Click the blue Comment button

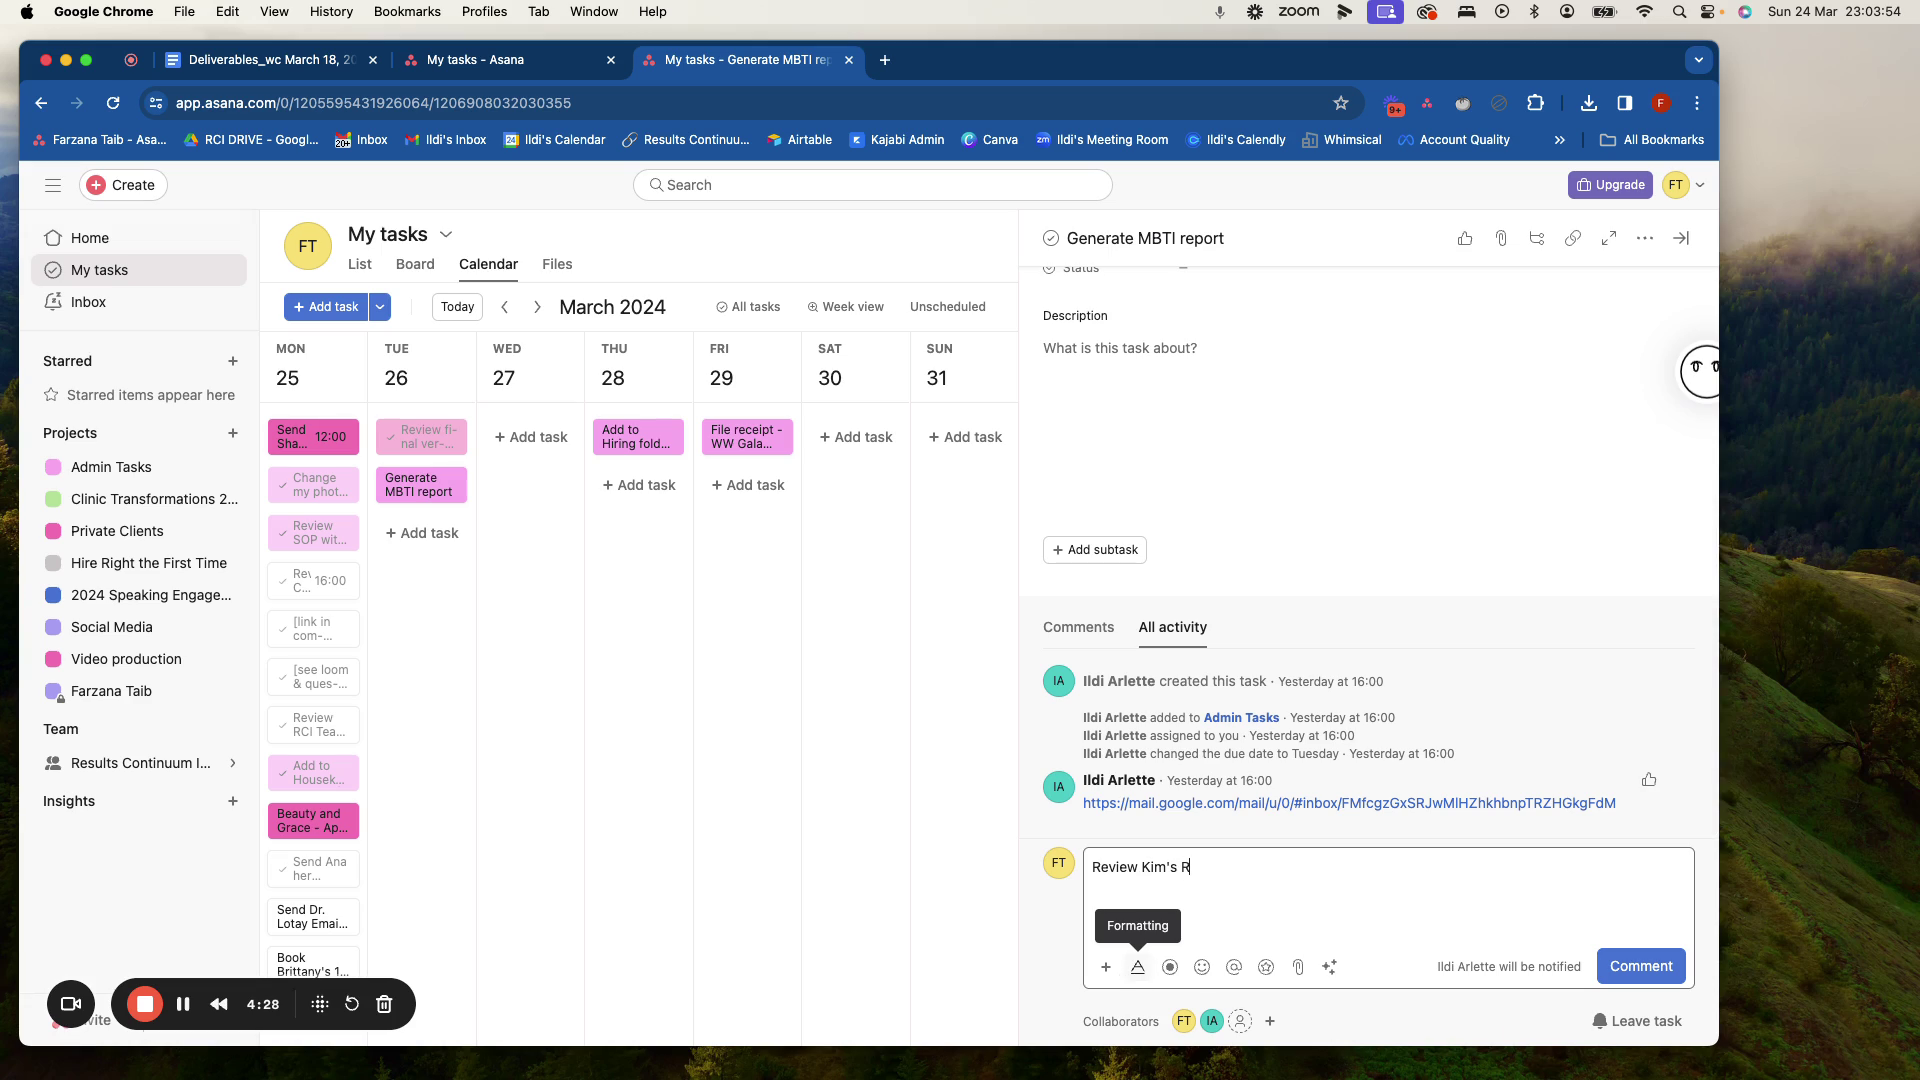(1640, 966)
